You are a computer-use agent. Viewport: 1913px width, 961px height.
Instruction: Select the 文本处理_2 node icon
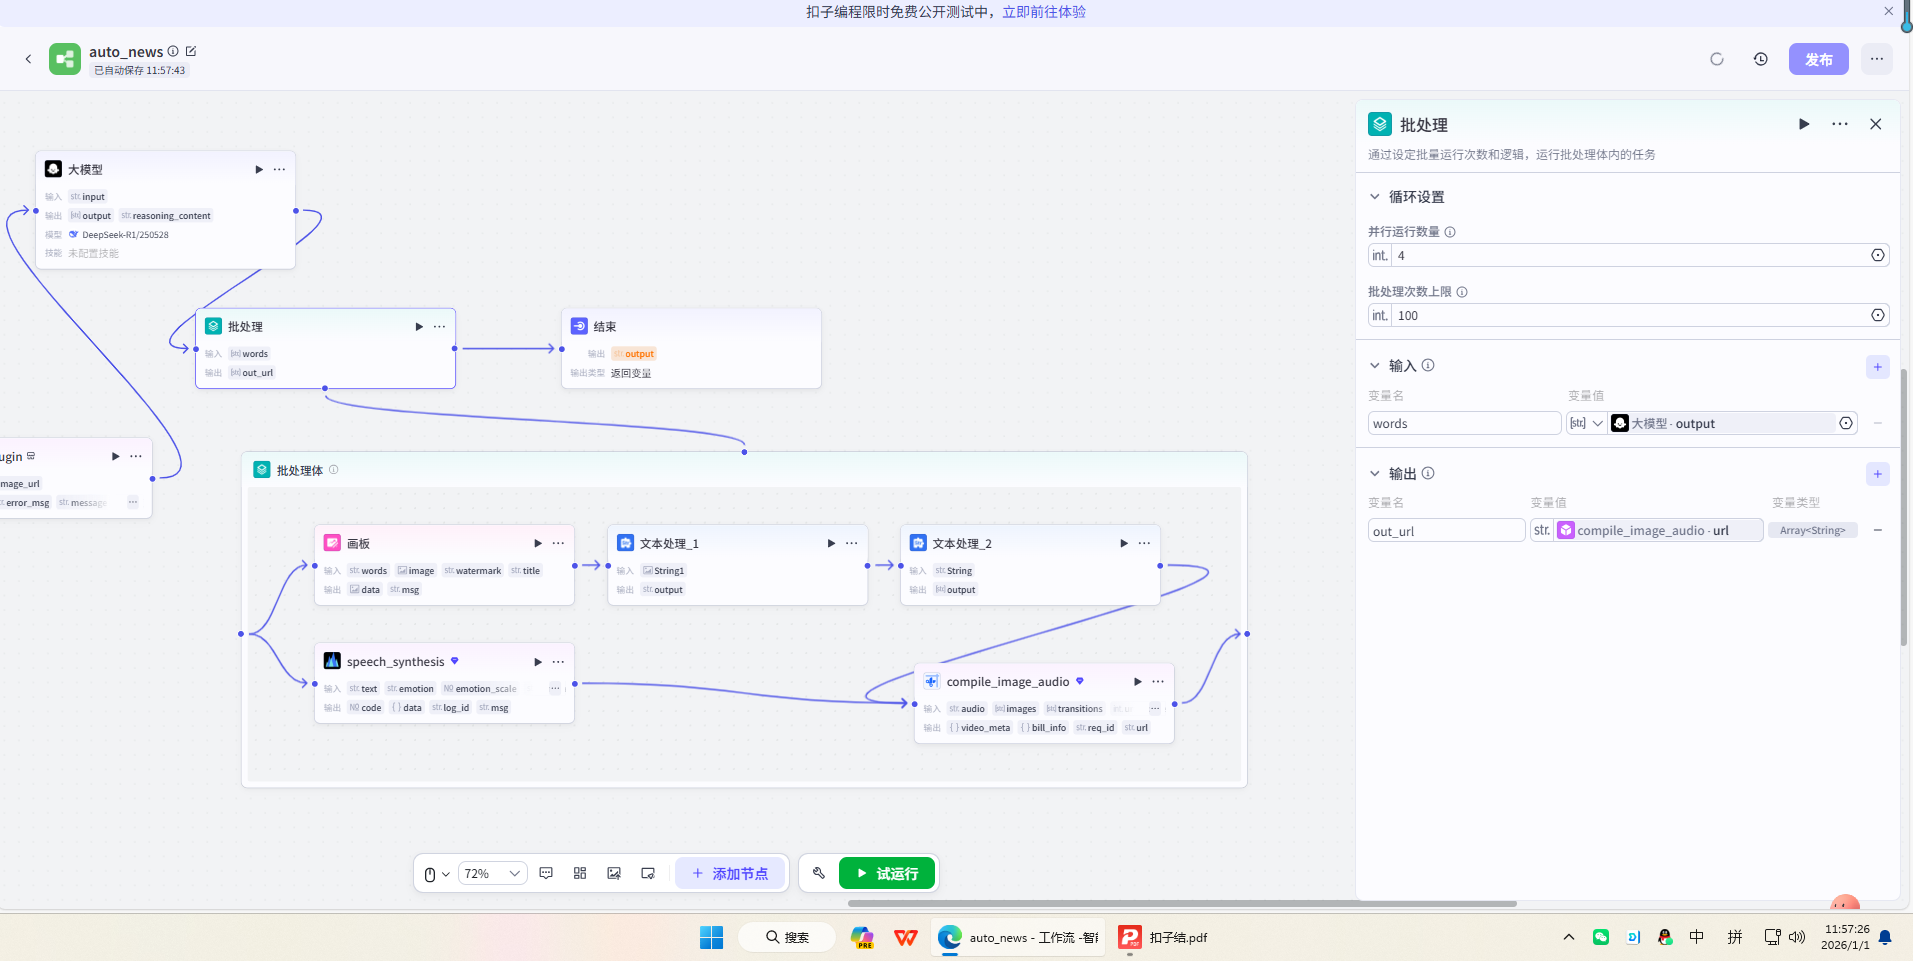coord(918,543)
